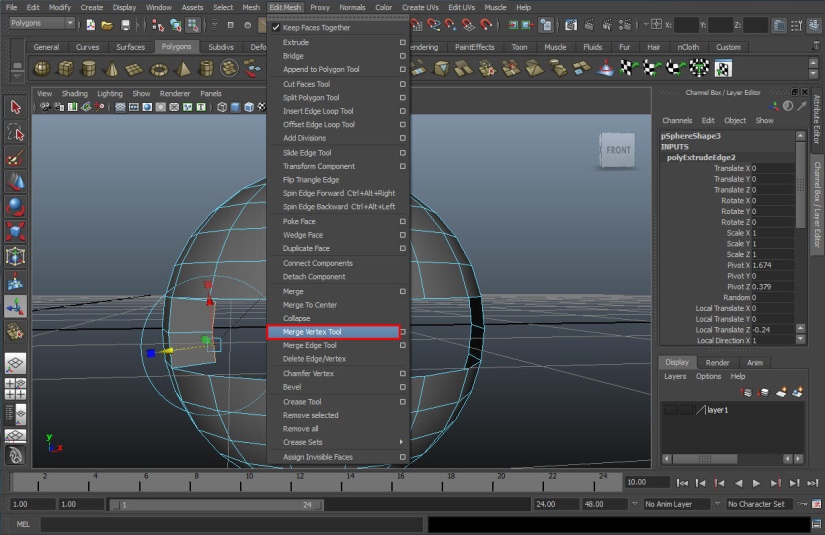
Task: Switch to the Surfaces shelf tab
Action: pyautogui.click(x=130, y=47)
